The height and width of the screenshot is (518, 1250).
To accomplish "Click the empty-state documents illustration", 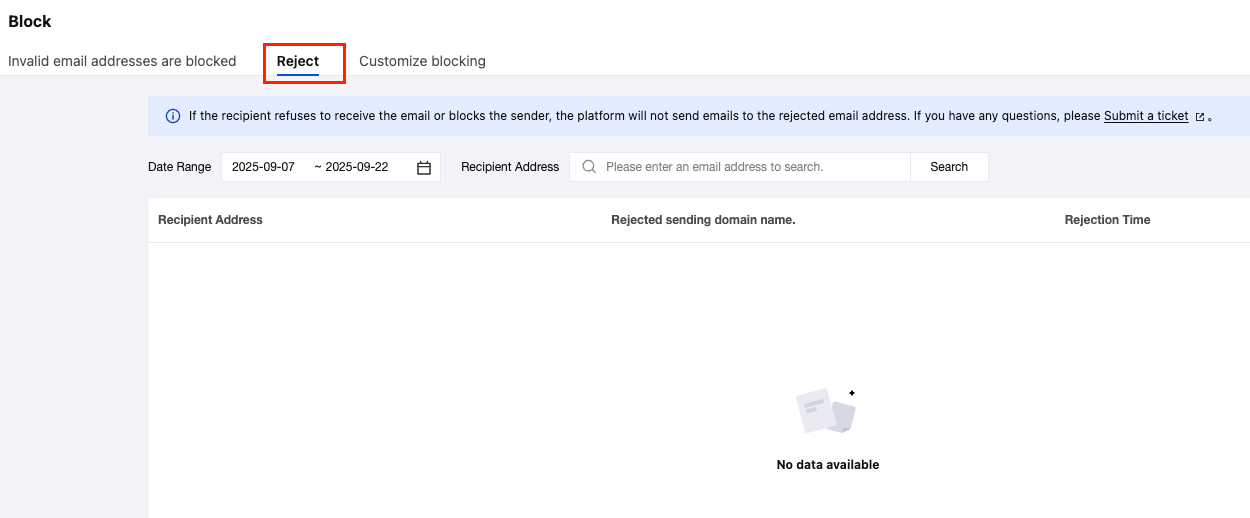I will point(826,411).
